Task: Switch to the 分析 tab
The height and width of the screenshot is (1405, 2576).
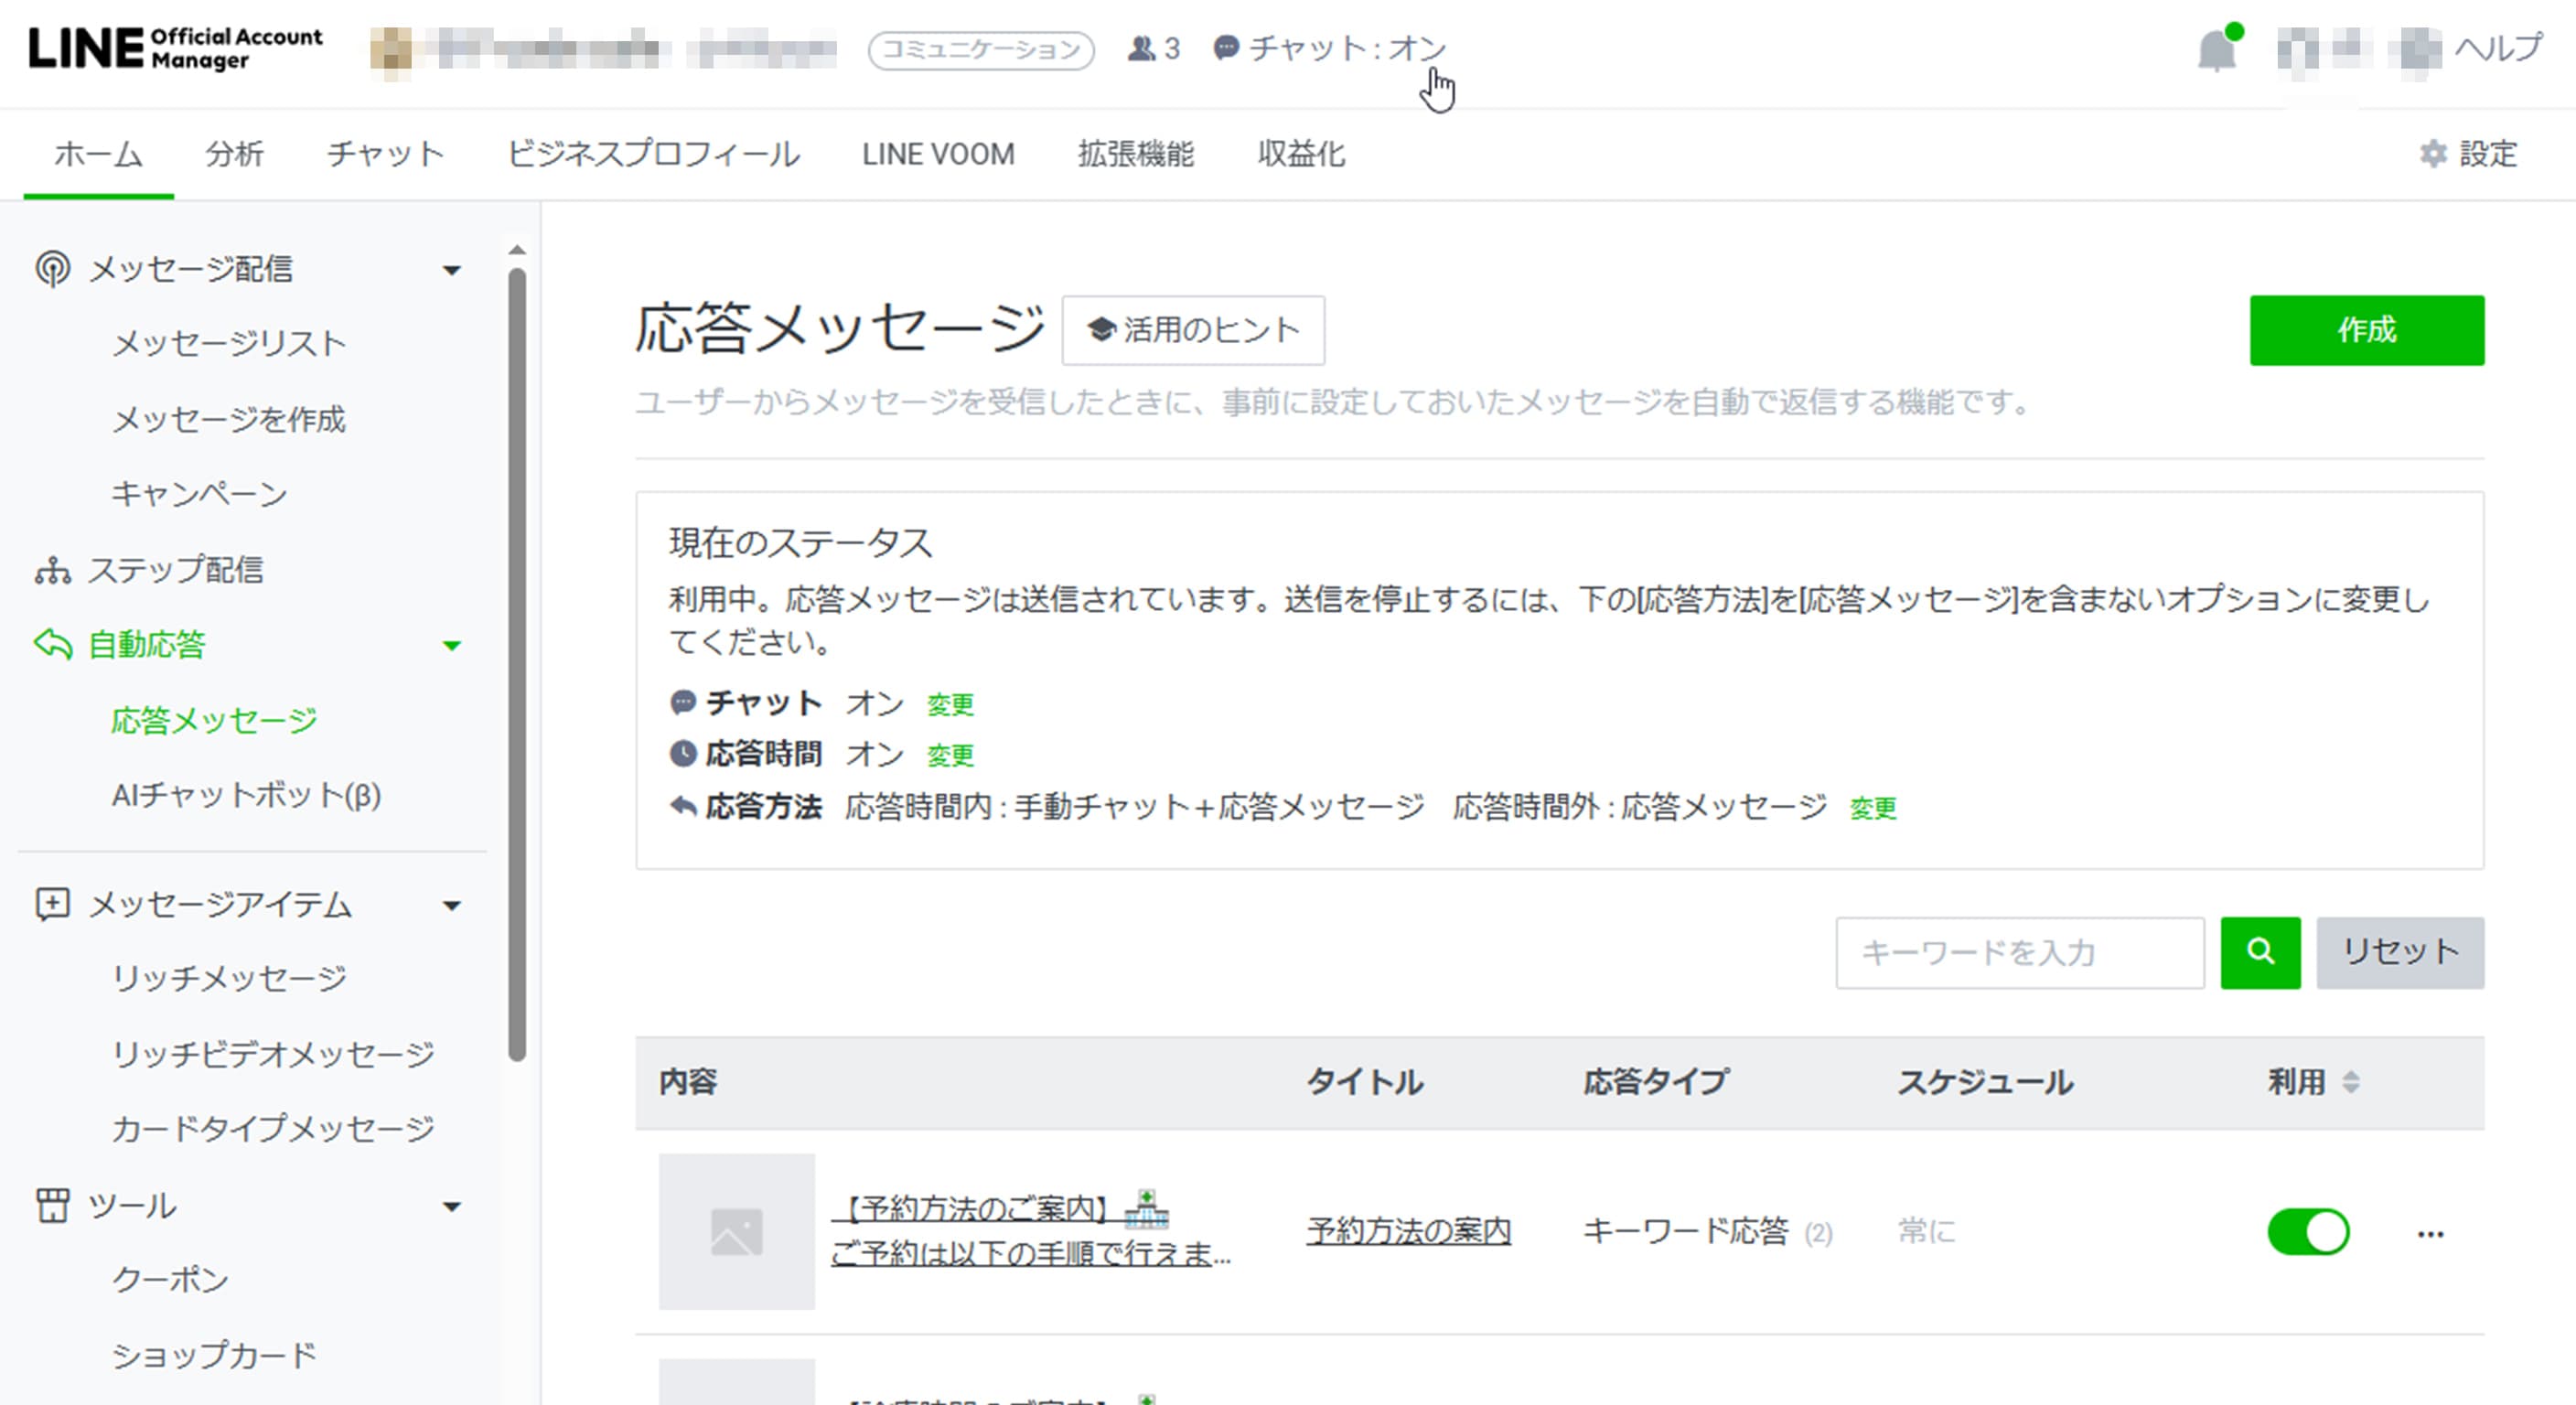Action: coord(233,154)
